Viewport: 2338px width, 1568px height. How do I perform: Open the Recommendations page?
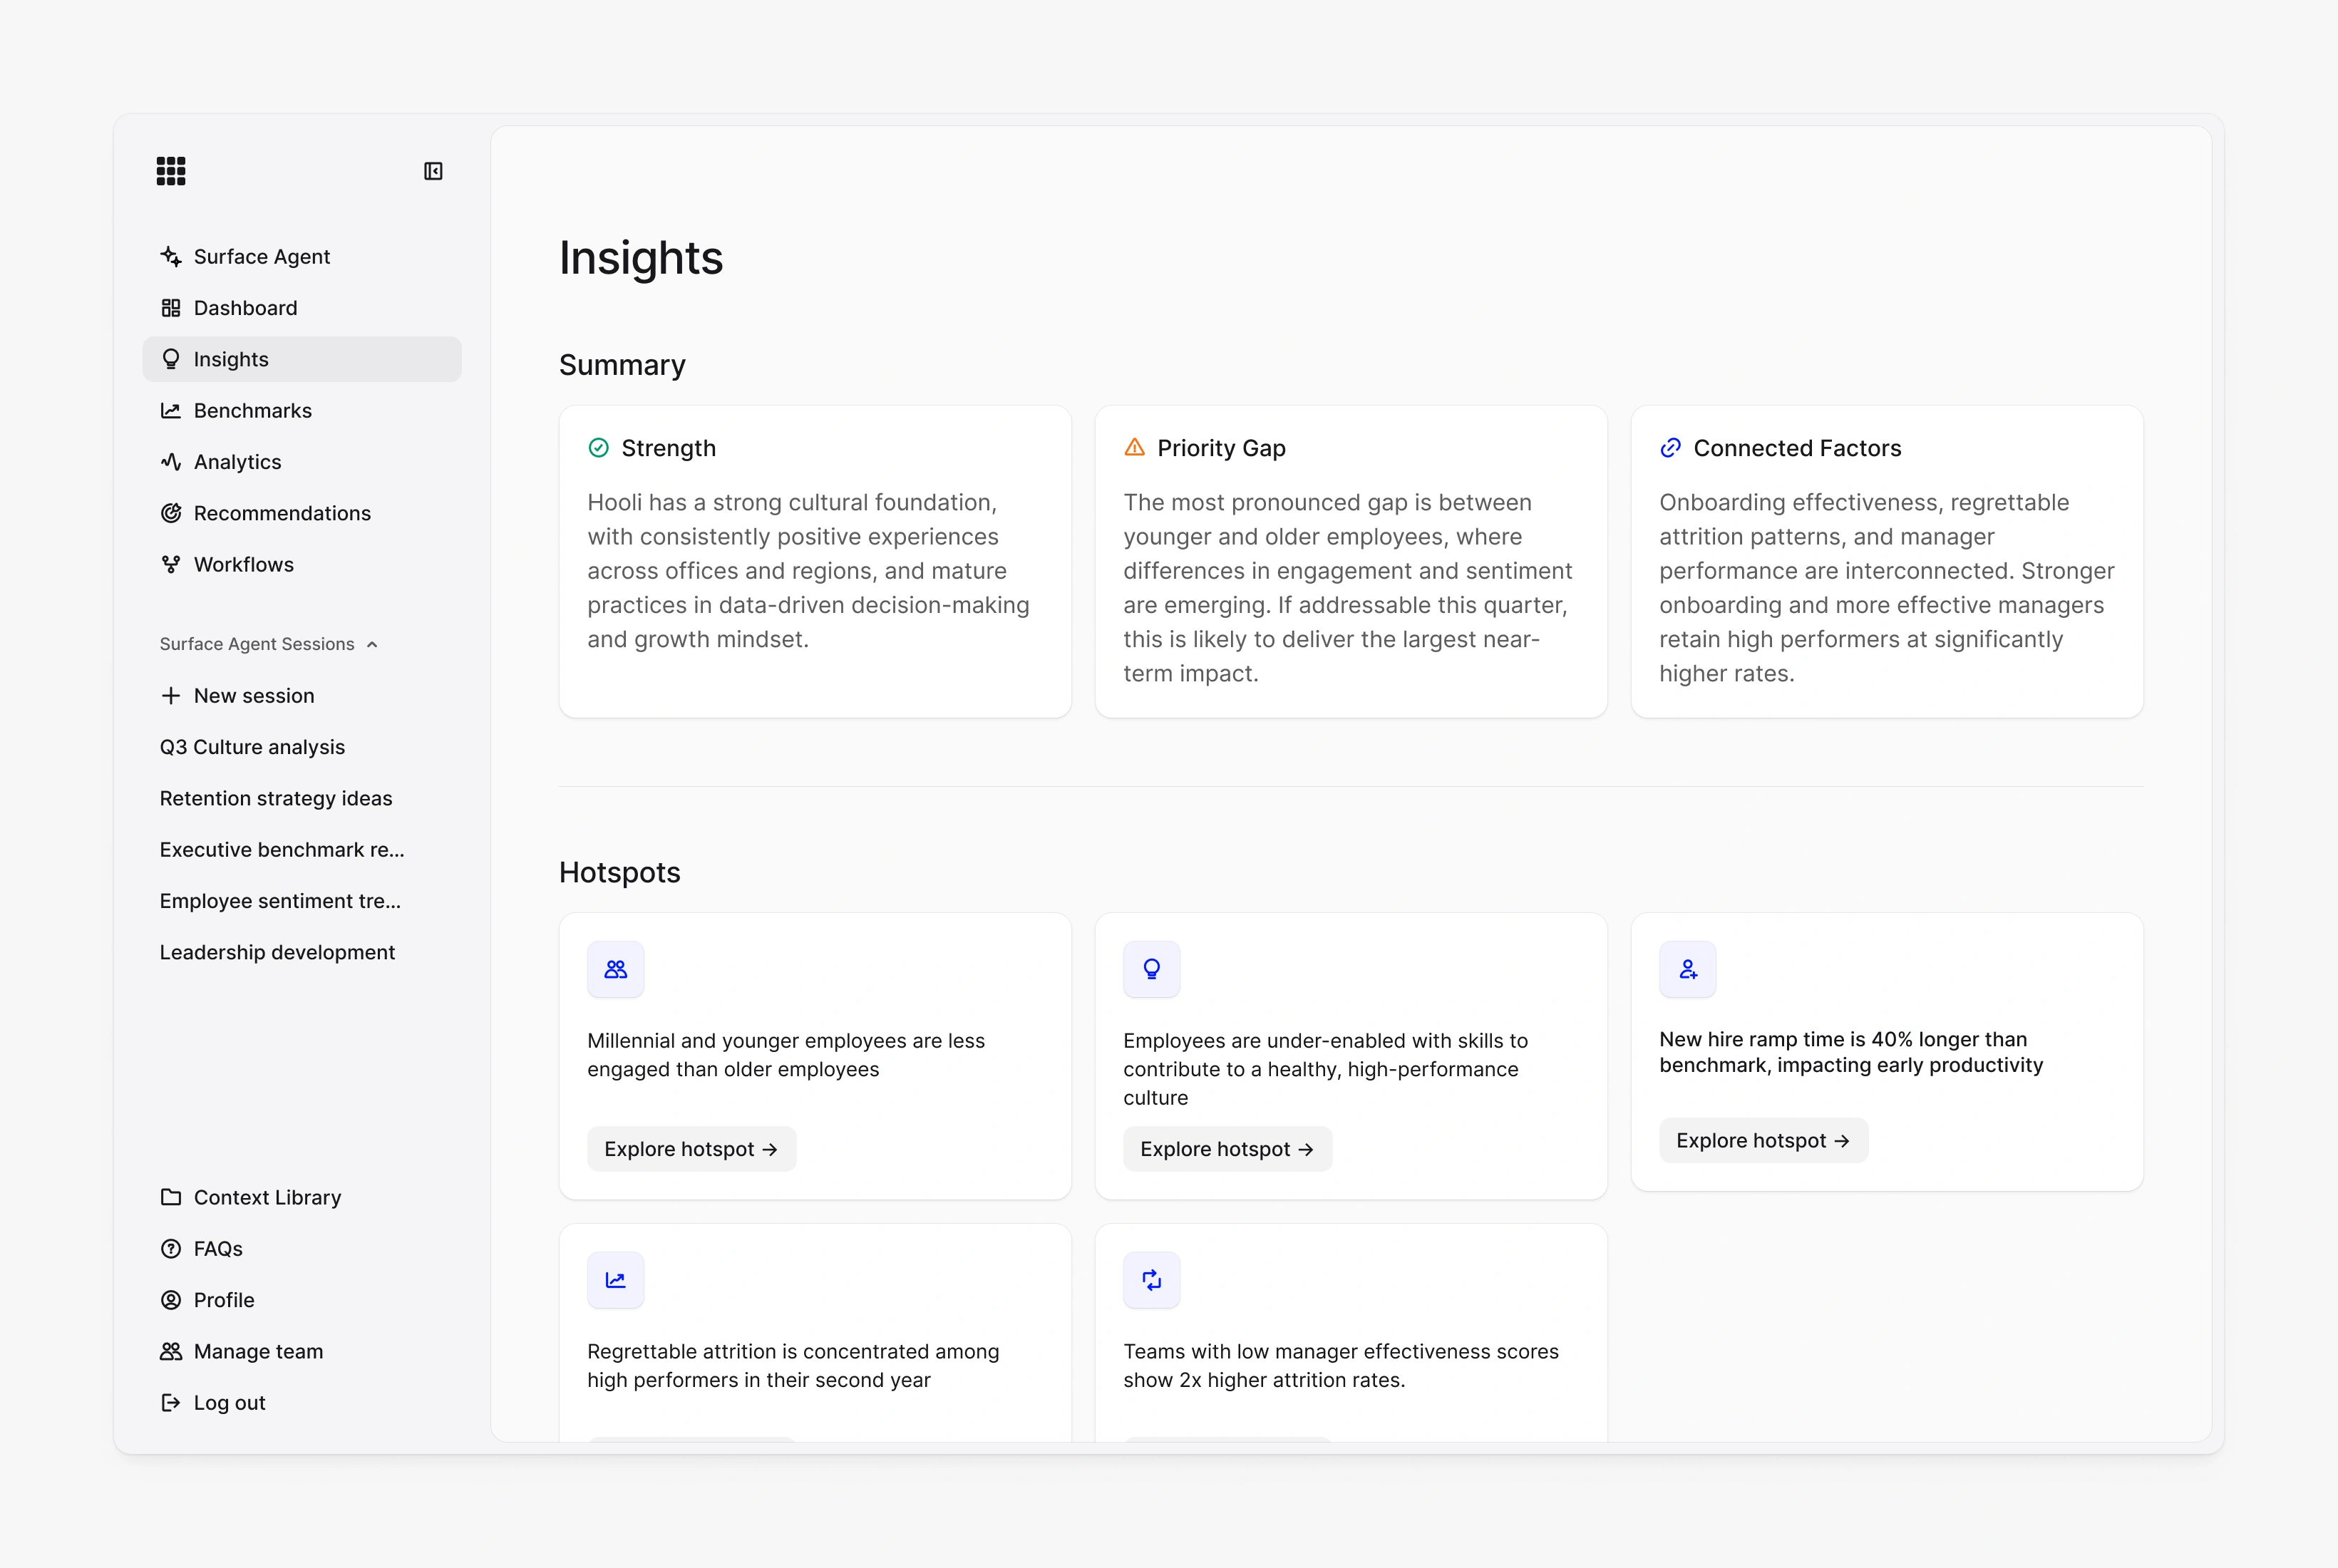(x=302, y=513)
